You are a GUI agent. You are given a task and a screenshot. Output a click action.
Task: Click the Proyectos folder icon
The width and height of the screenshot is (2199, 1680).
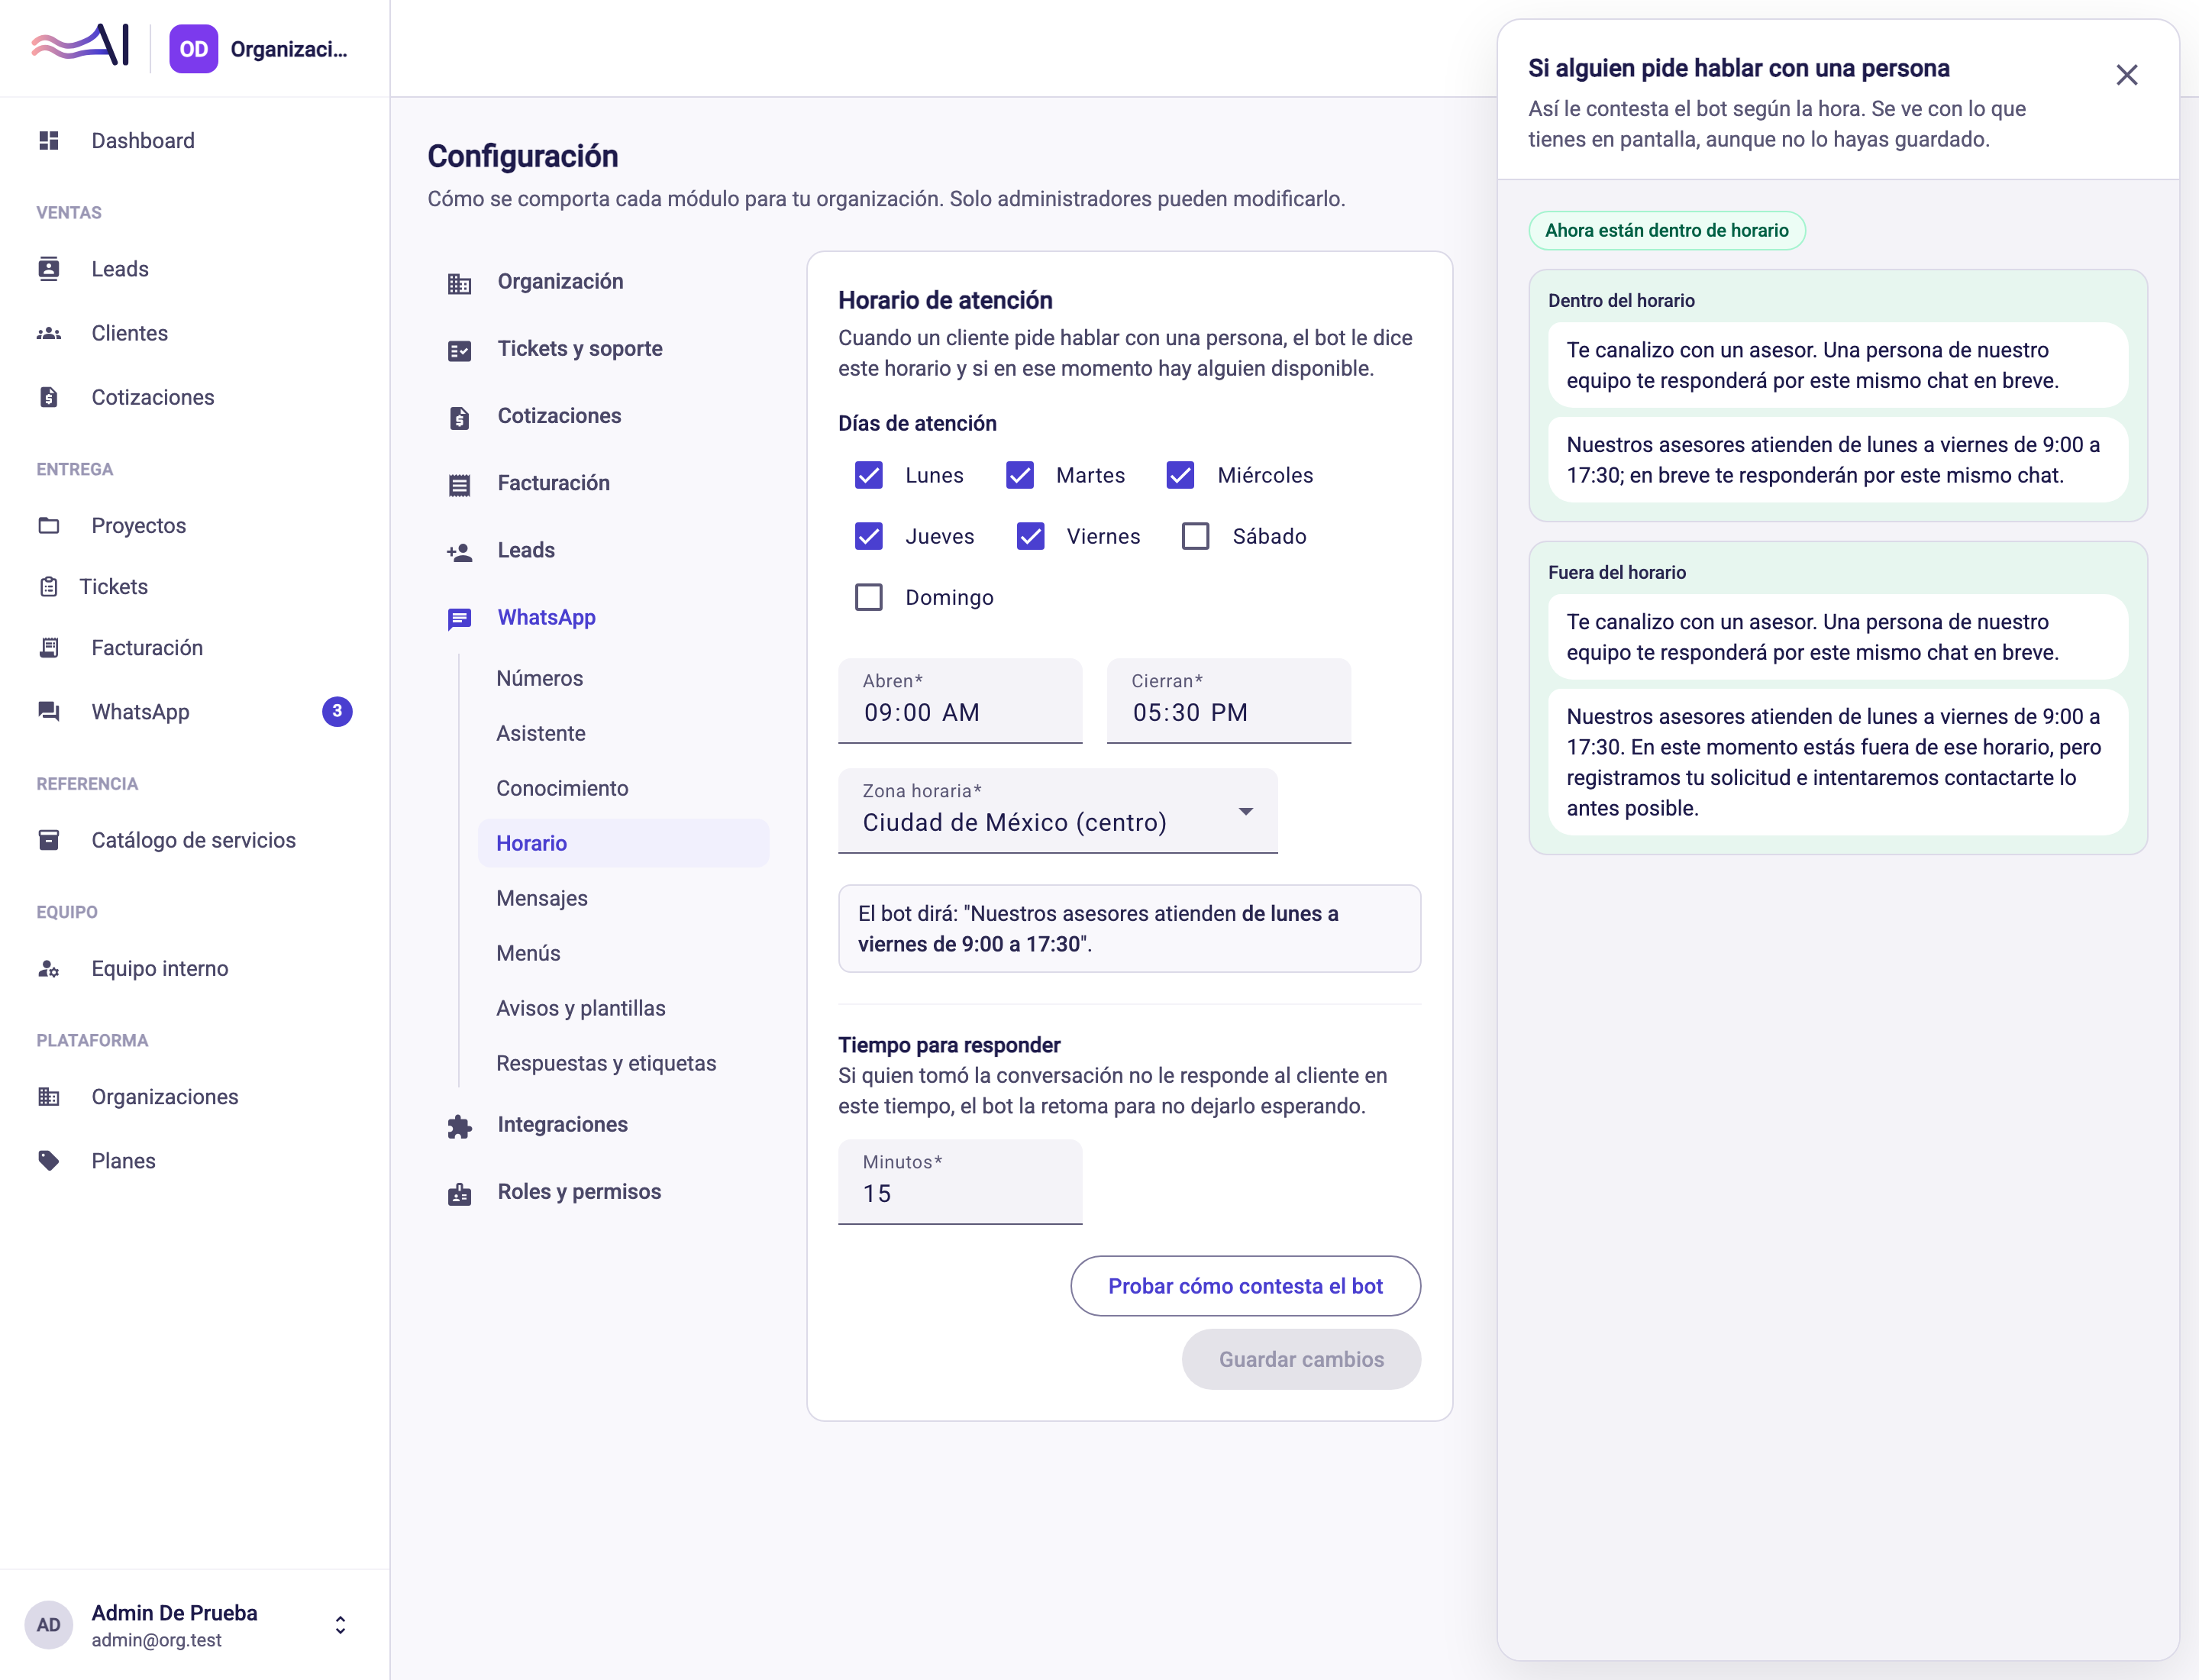(x=49, y=526)
